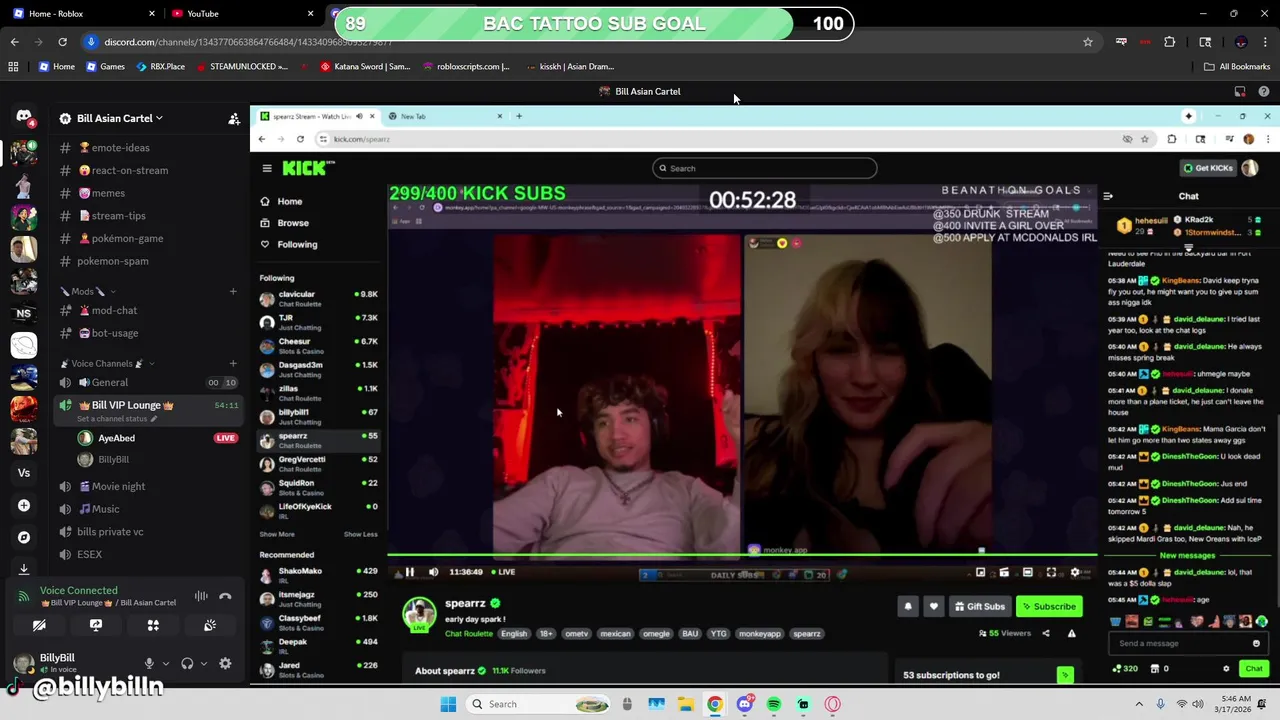This screenshot has height=720, width=1280.
Task: Mute the Discord microphone
Action: tap(149, 663)
